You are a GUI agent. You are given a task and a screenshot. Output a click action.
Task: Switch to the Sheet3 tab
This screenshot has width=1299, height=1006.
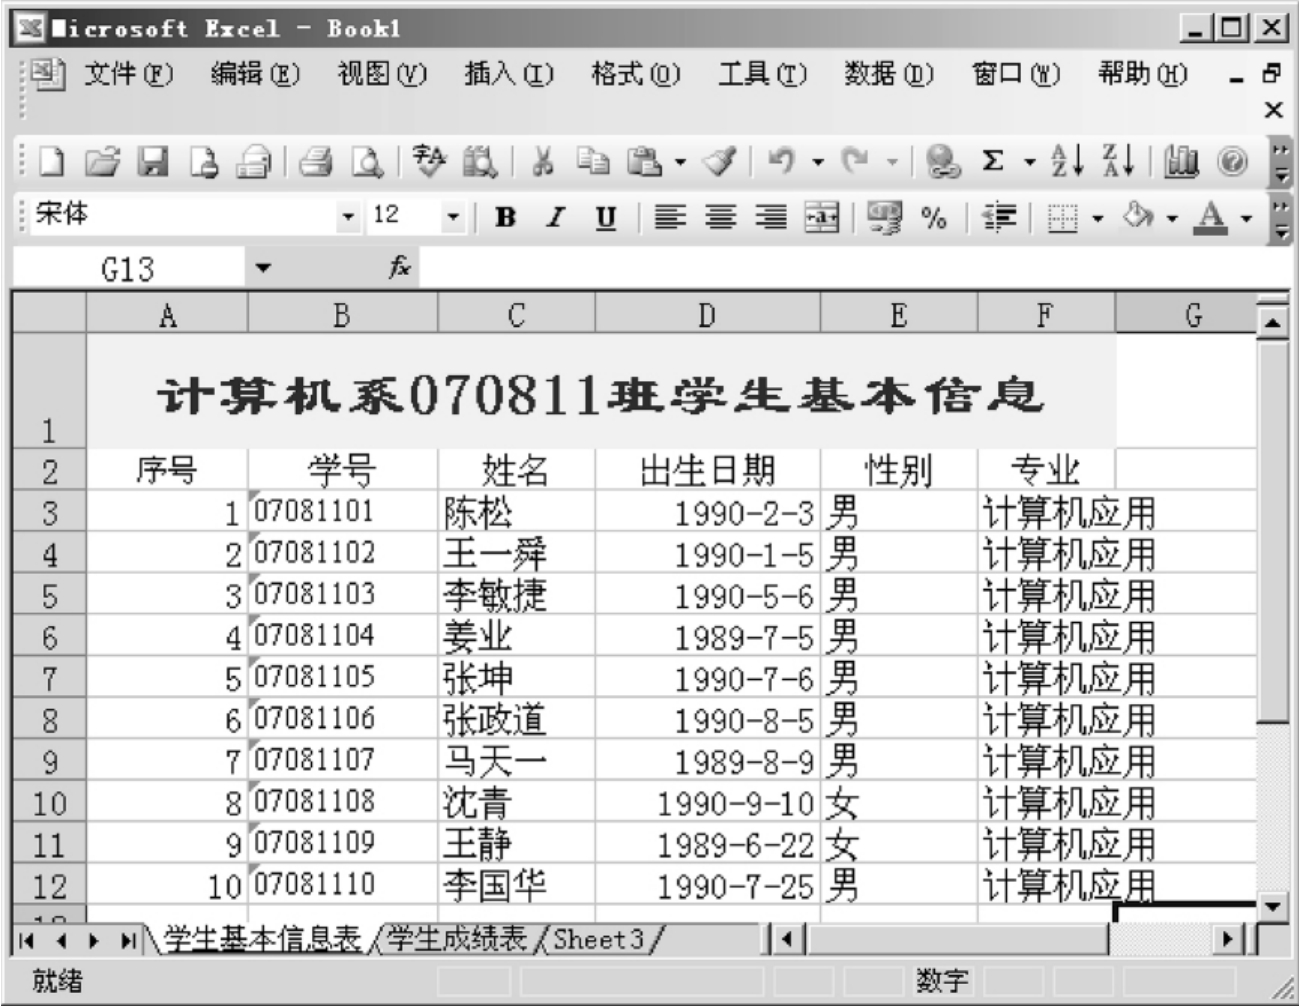coord(599,938)
